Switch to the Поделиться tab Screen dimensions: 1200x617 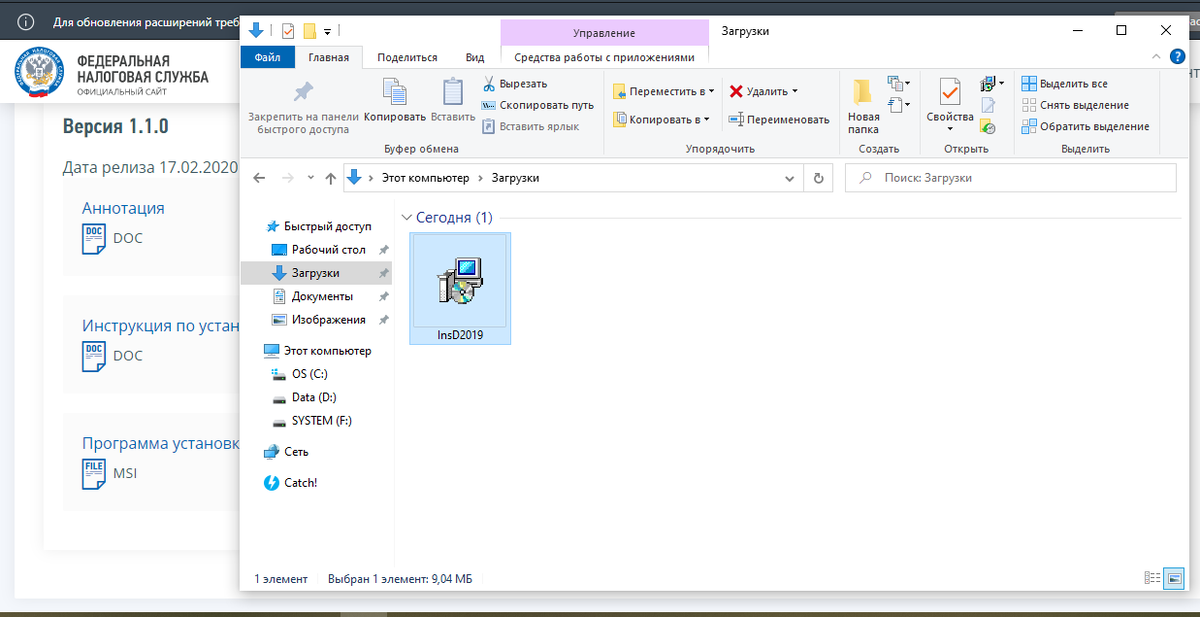coord(407,57)
